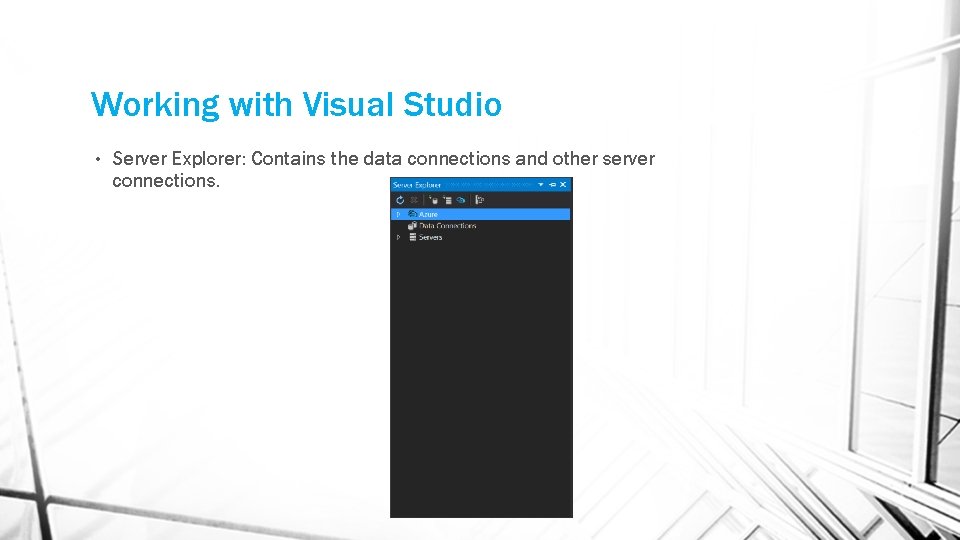Click the Stop Refresh icon in toolbar
Screen dimensions: 960x540
click(414, 200)
